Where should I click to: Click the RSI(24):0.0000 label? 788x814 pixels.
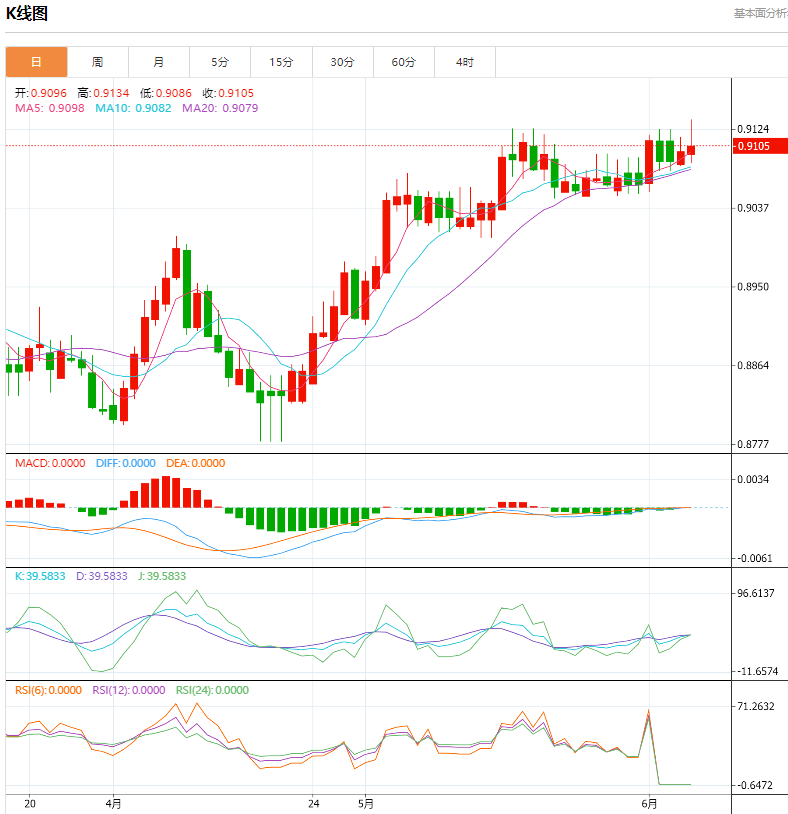pyautogui.click(x=212, y=690)
